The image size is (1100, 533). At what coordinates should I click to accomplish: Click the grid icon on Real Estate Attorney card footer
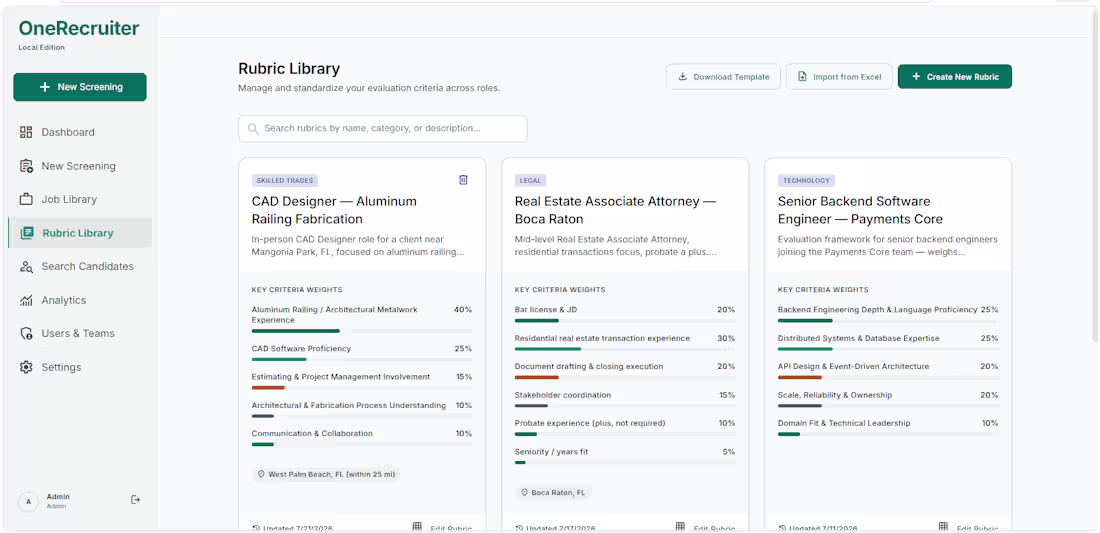tap(680, 527)
